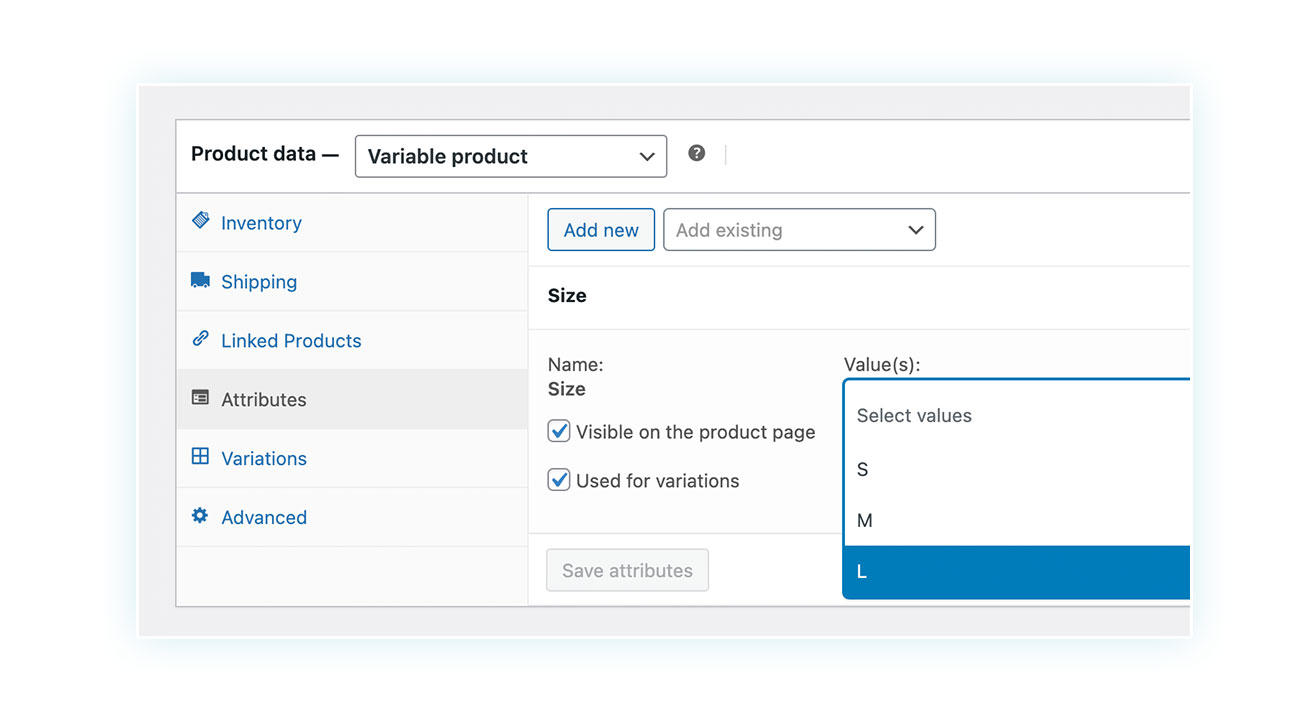
Task: Click the Shipping truck icon
Action: 200,280
